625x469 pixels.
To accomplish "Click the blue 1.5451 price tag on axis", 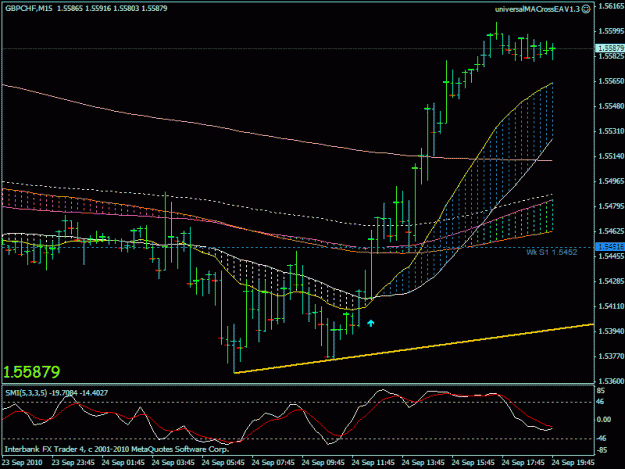I will coord(610,247).
